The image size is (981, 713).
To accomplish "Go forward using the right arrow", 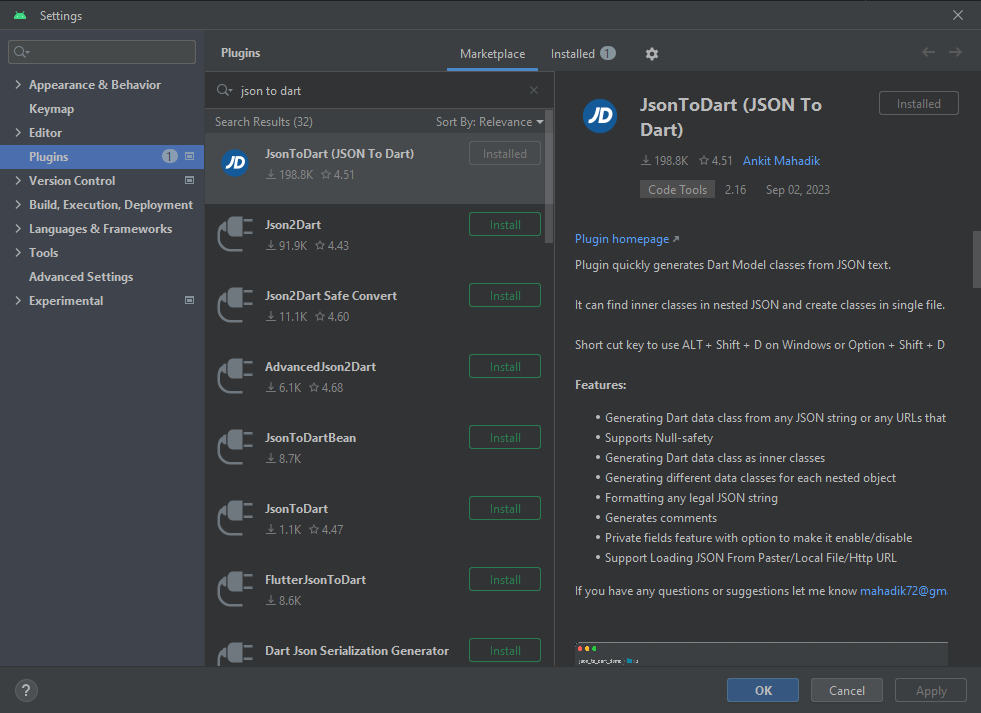I will tap(955, 53).
